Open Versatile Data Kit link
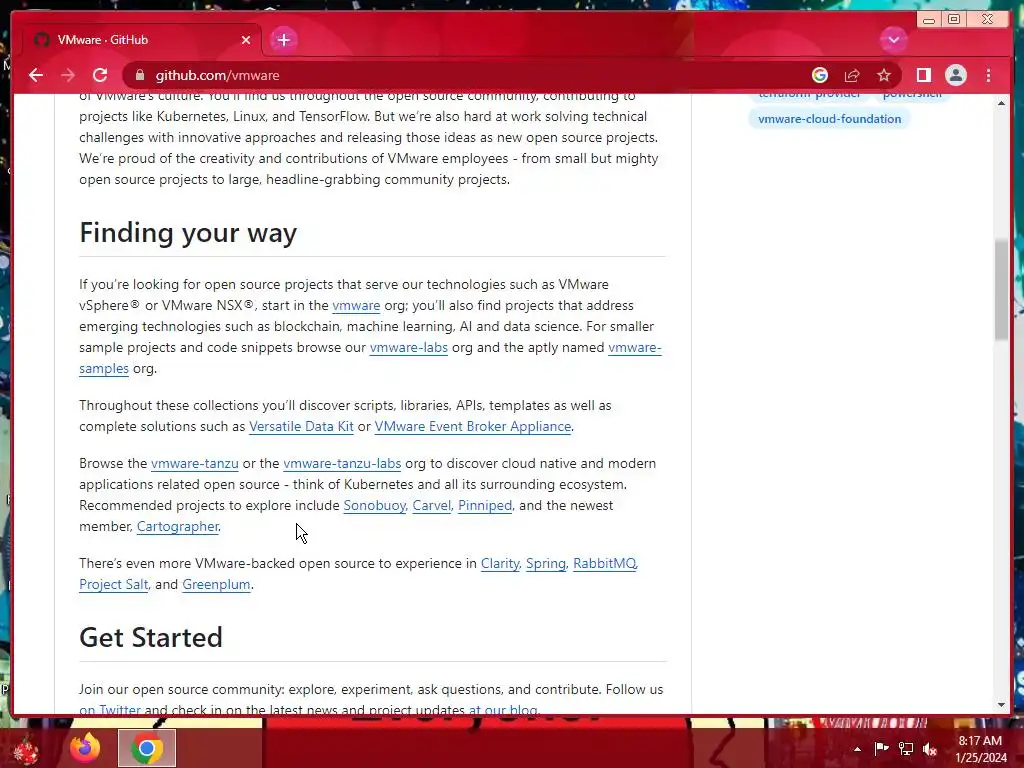The width and height of the screenshot is (1024, 768). pyautogui.click(x=301, y=426)
